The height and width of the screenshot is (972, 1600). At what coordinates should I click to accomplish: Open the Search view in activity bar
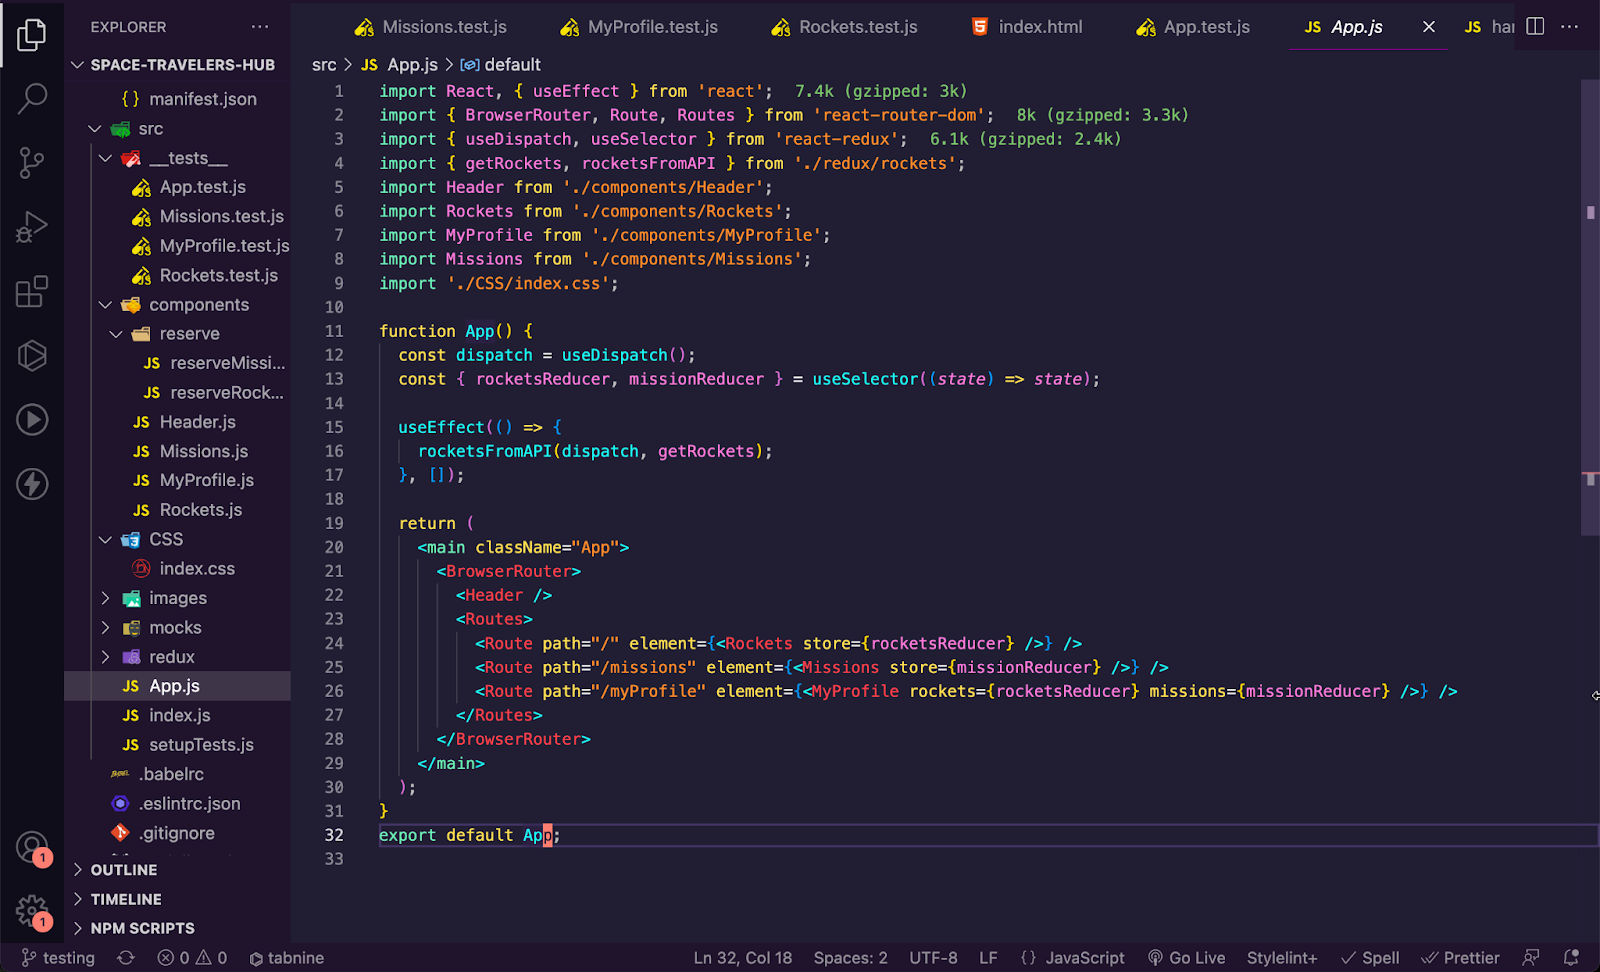[32, 99]
